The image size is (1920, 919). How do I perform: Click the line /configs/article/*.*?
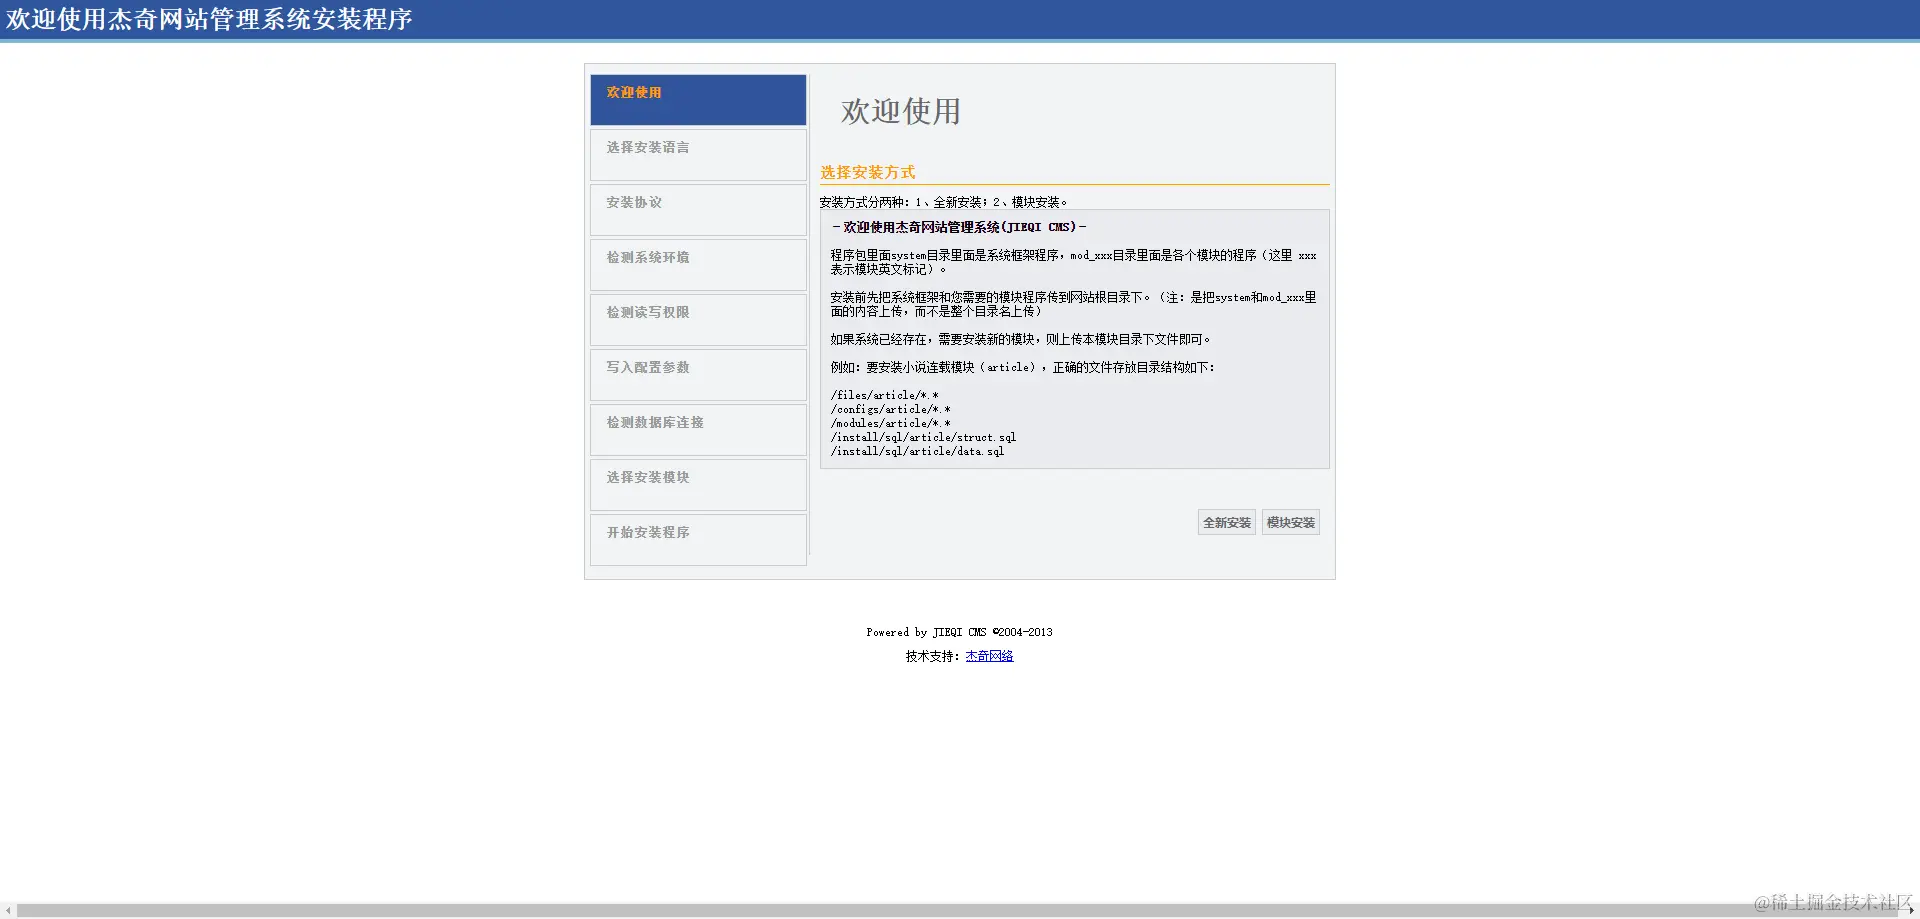coord(890,409)
